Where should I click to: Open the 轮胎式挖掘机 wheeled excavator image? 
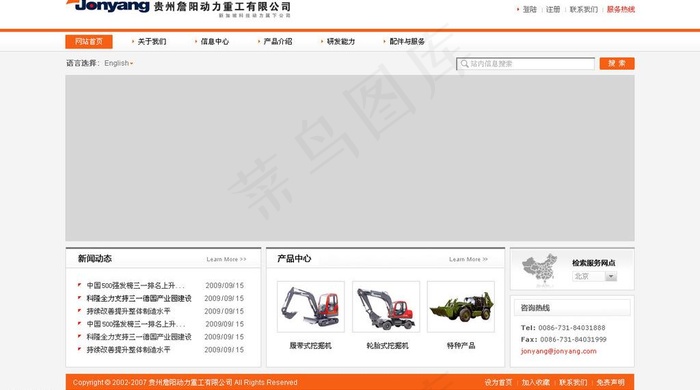tap(386, 307)
